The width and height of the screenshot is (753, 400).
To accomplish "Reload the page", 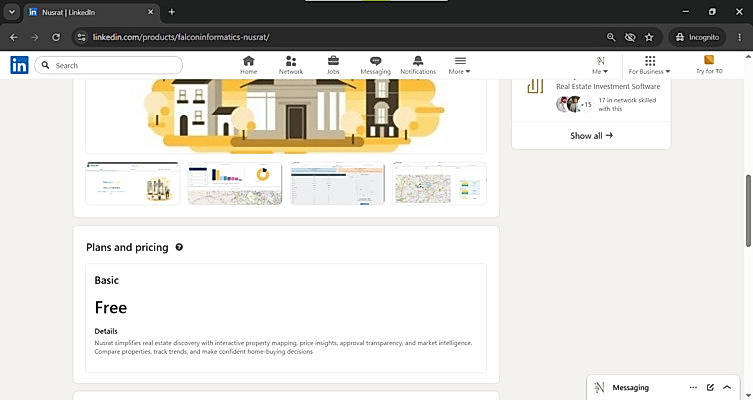I will click(56, 37).
